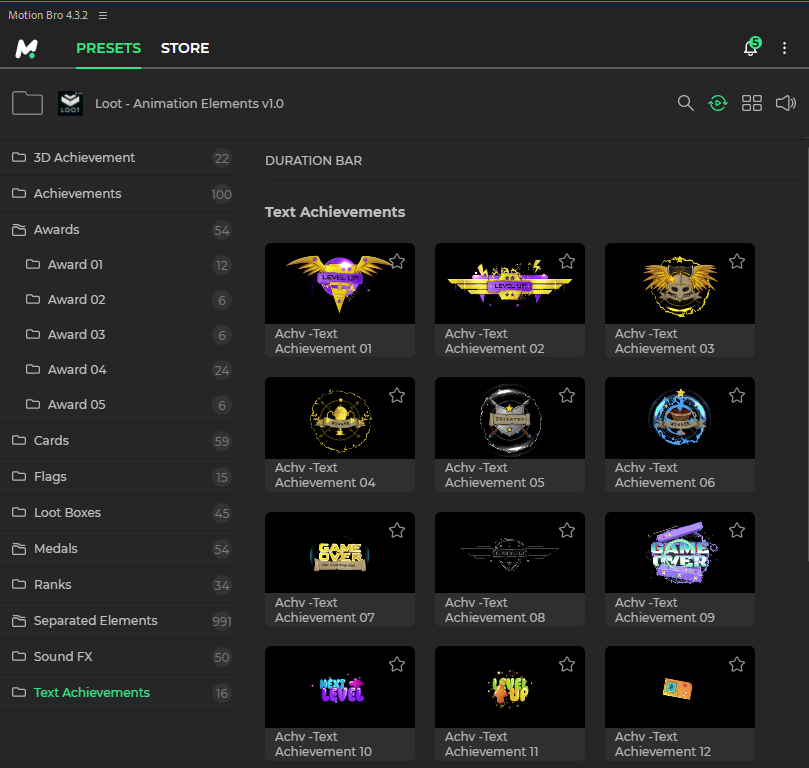
Task: Favorite Text Achievement 02 with star
Action: click(567, 262)
